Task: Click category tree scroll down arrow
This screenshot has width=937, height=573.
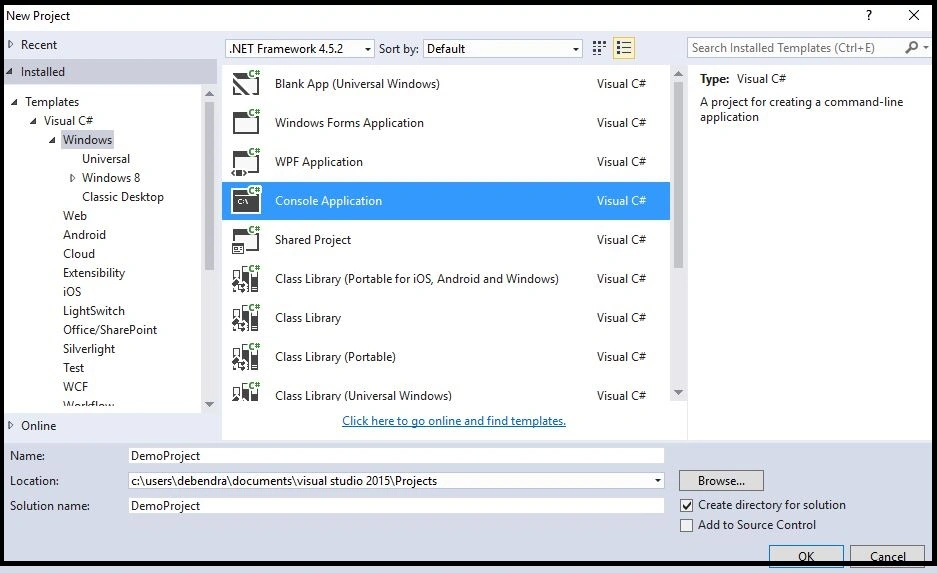Action: coord(209,404)
